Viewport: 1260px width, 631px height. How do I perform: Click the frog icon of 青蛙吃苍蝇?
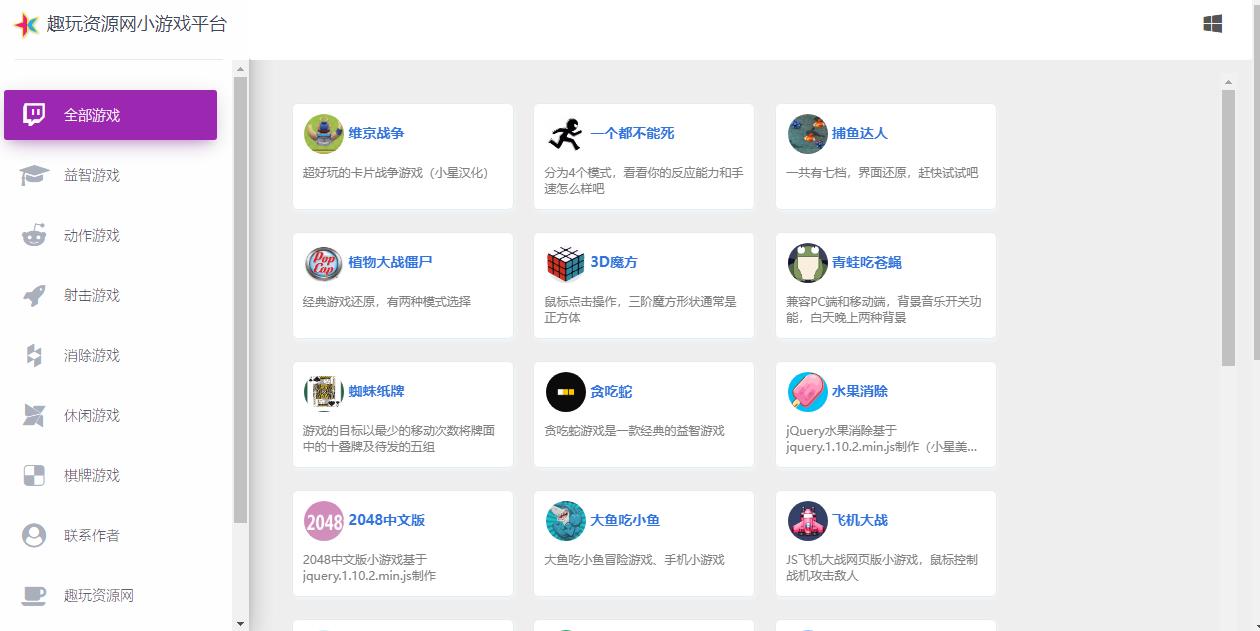coord(807,262)
